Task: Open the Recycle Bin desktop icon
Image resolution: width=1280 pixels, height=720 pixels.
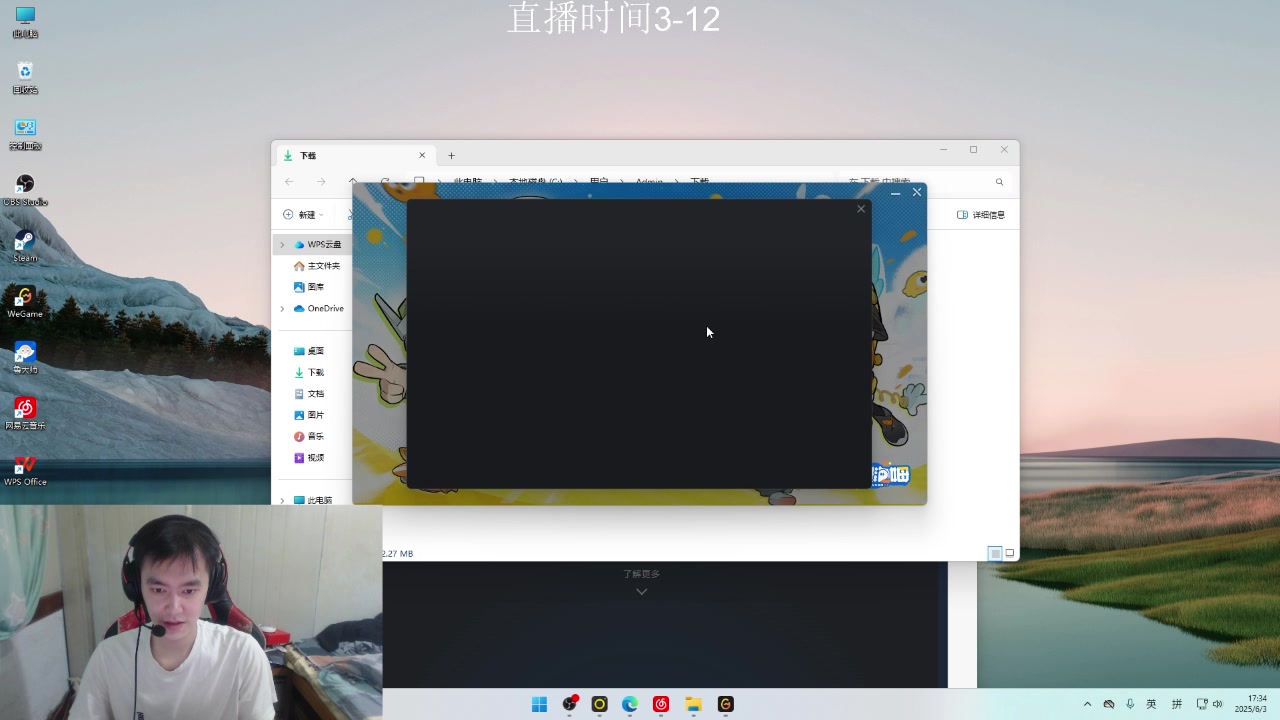Action: pyautogui.click(x=25, y=78)
